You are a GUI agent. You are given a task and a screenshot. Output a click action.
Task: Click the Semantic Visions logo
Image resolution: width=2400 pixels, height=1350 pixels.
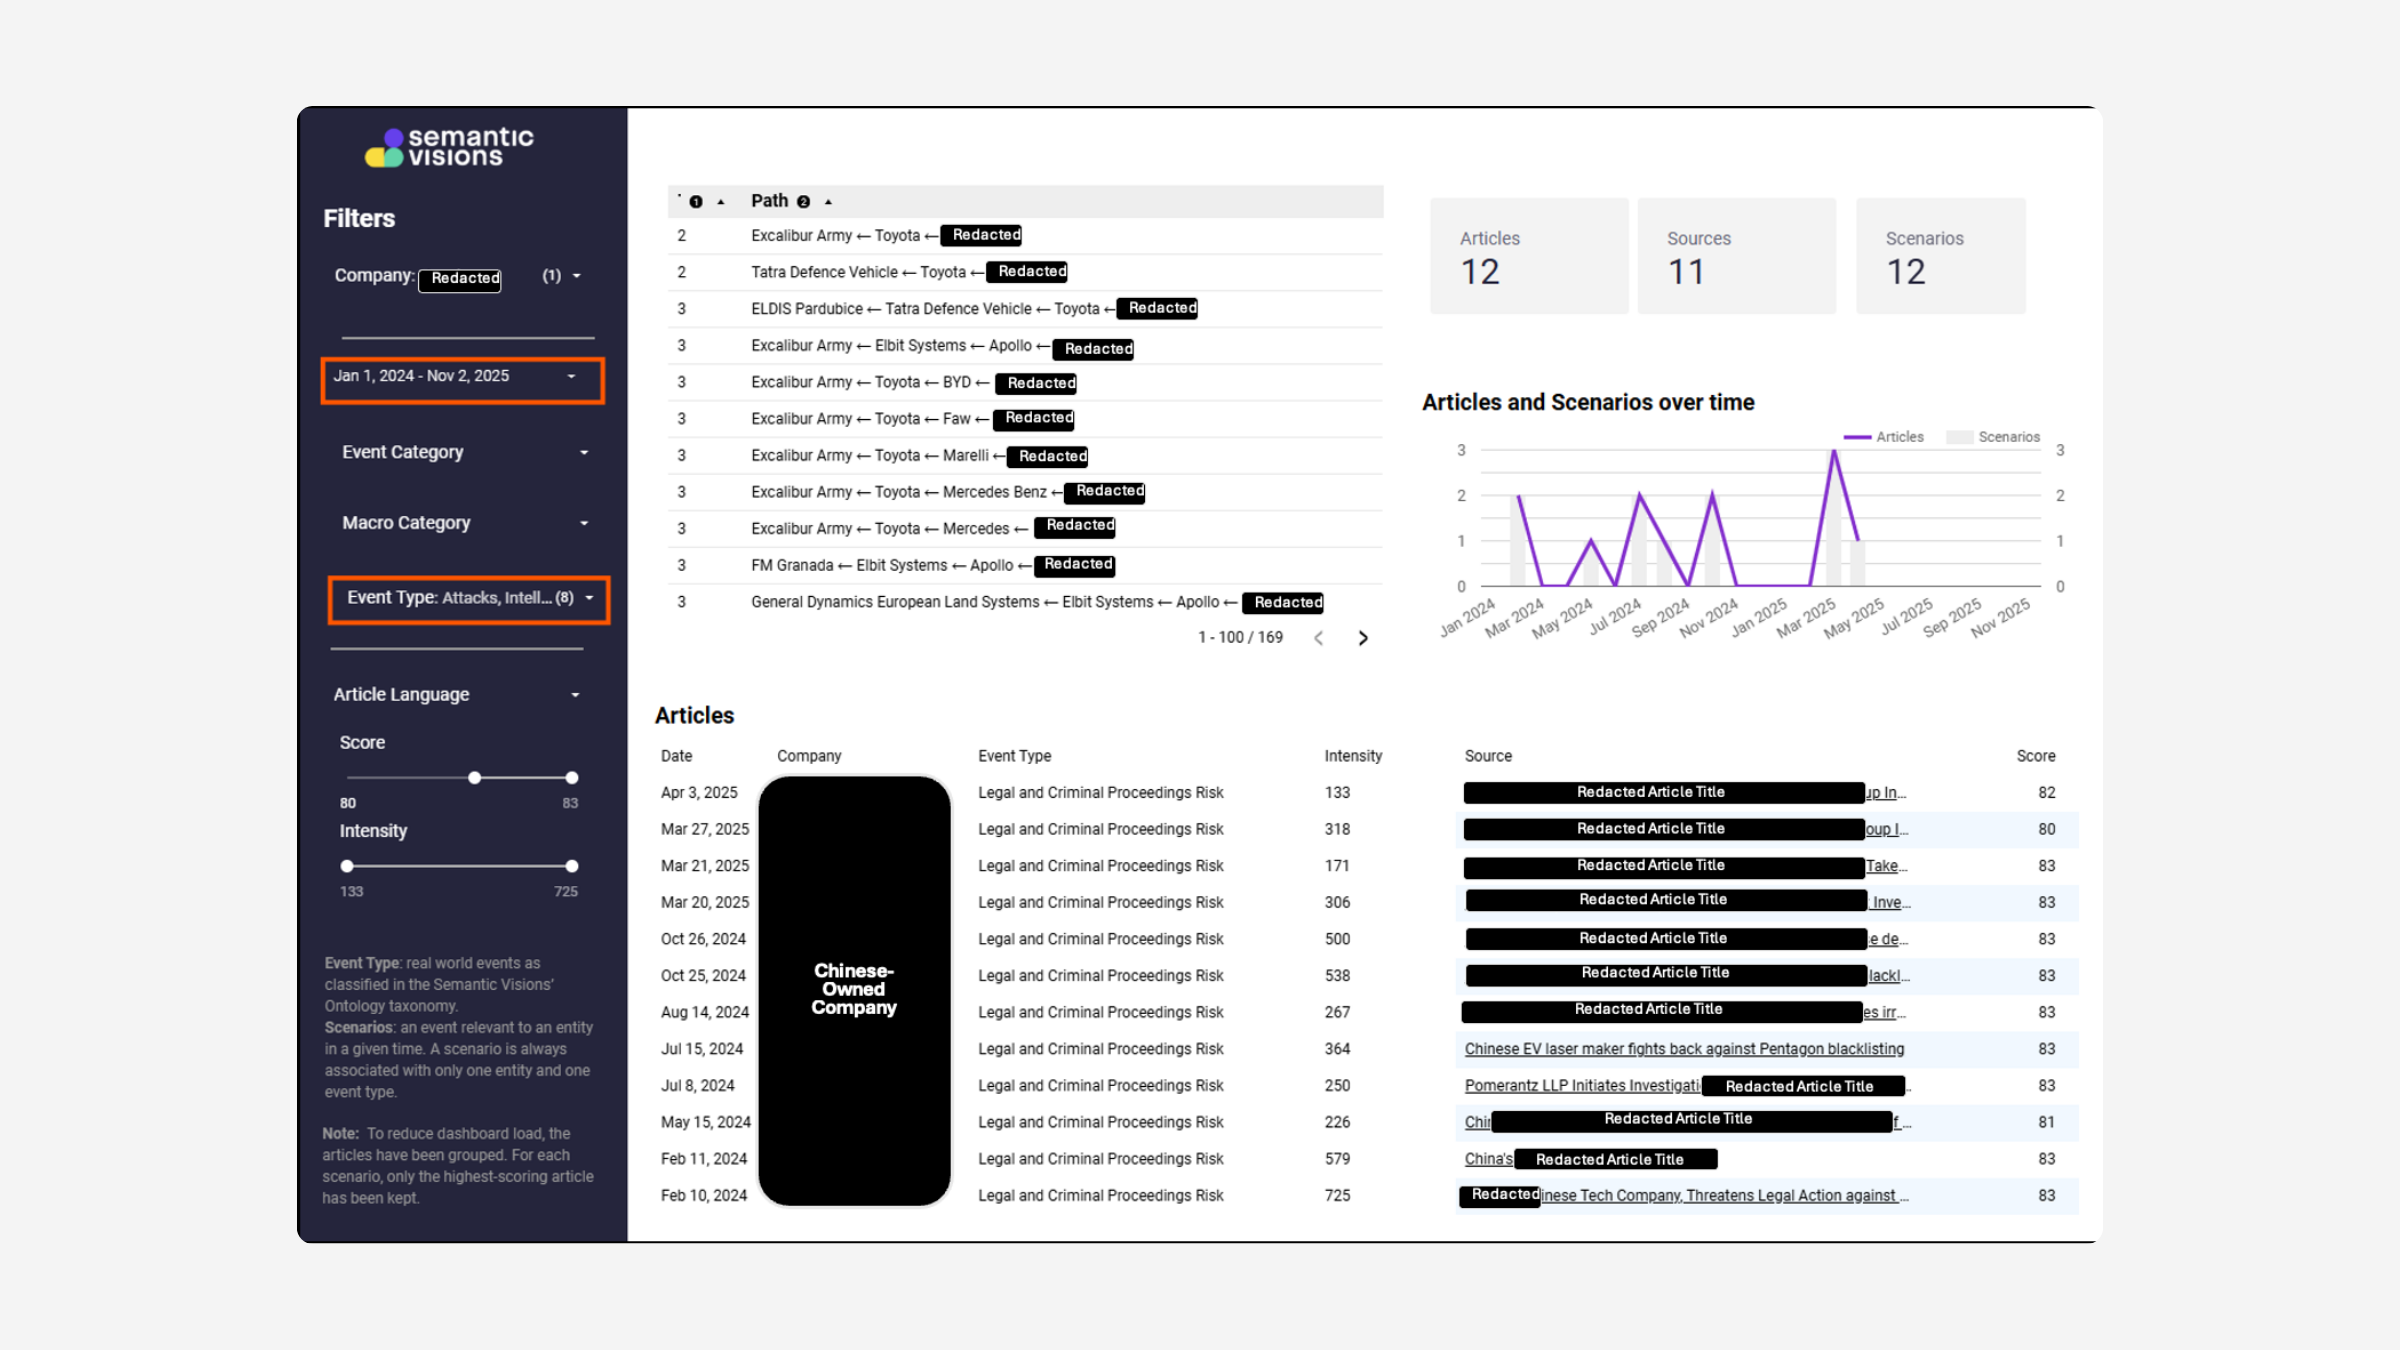point(449,147)
